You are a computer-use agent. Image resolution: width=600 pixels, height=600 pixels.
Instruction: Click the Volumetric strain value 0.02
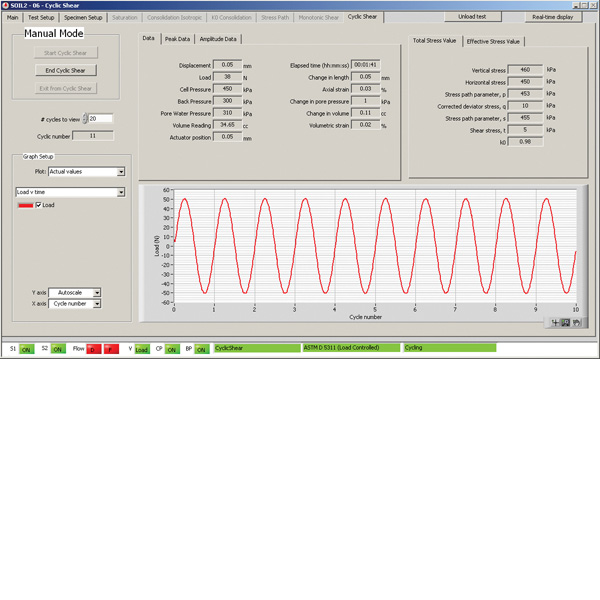tap(365, 125)
